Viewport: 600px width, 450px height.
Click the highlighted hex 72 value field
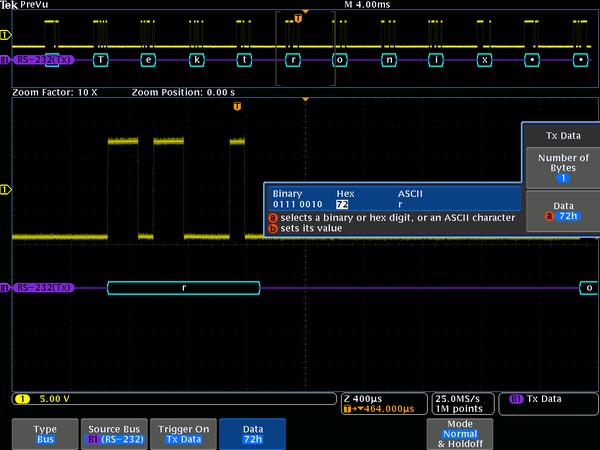point(342,204)
